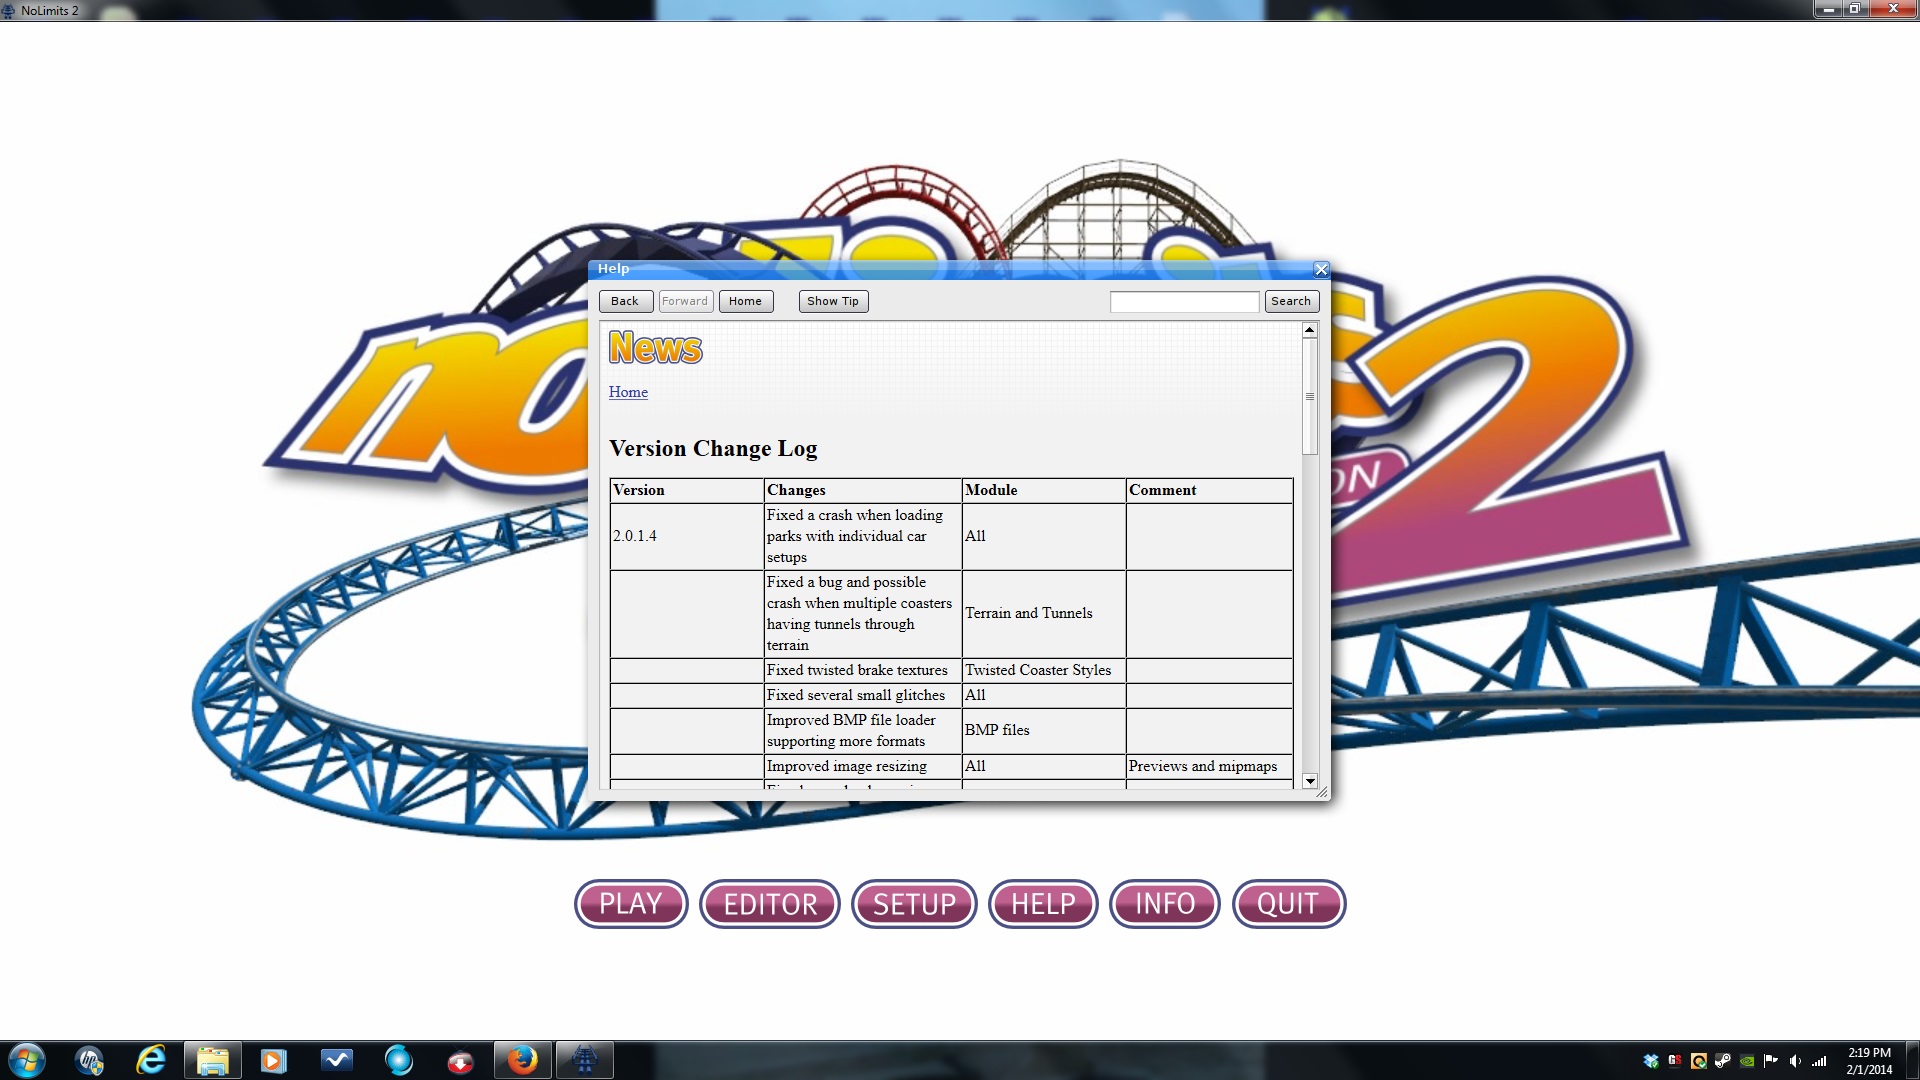Close the Help dialog

pyautogui.click(x=1321, y=270)
